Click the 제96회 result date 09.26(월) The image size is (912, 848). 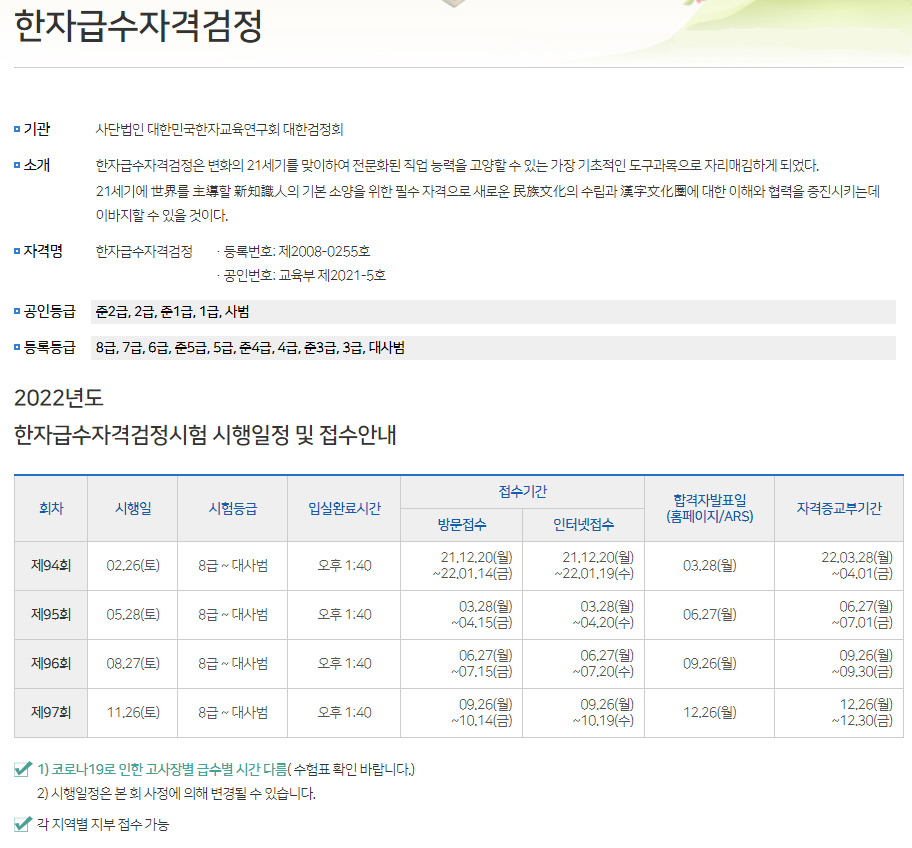click(710, 663)
